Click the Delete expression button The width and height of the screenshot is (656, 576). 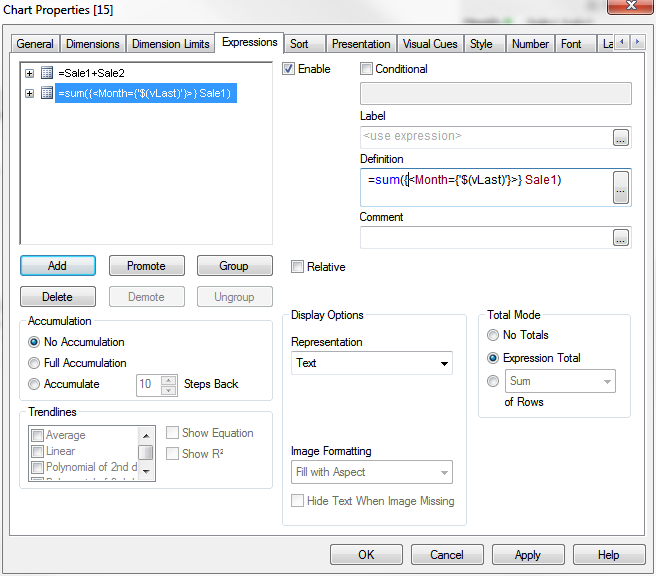pos(58,297)
